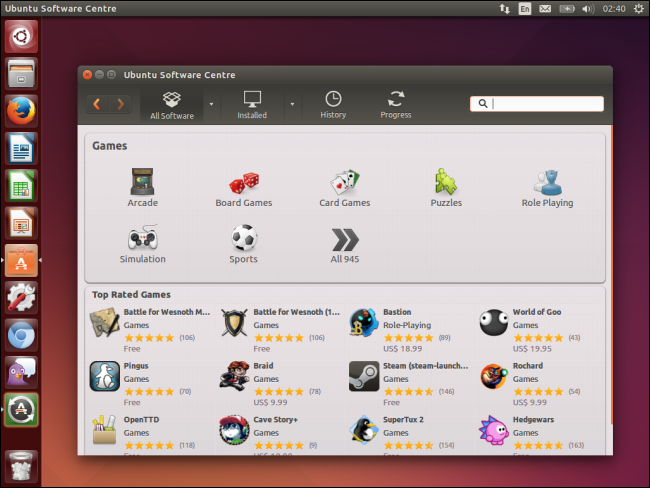Open the Files manager dock icon

(21, 74)
